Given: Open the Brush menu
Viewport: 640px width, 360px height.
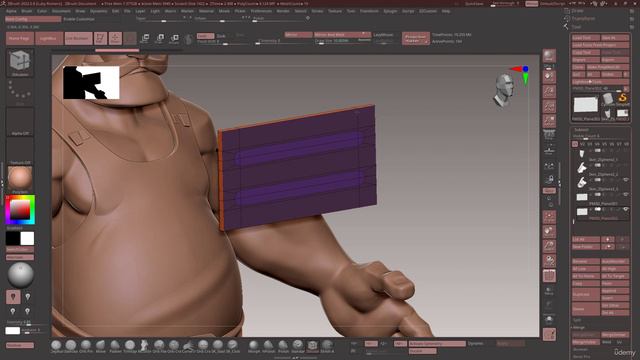Looking at the screenshot, I should [27, 11].
